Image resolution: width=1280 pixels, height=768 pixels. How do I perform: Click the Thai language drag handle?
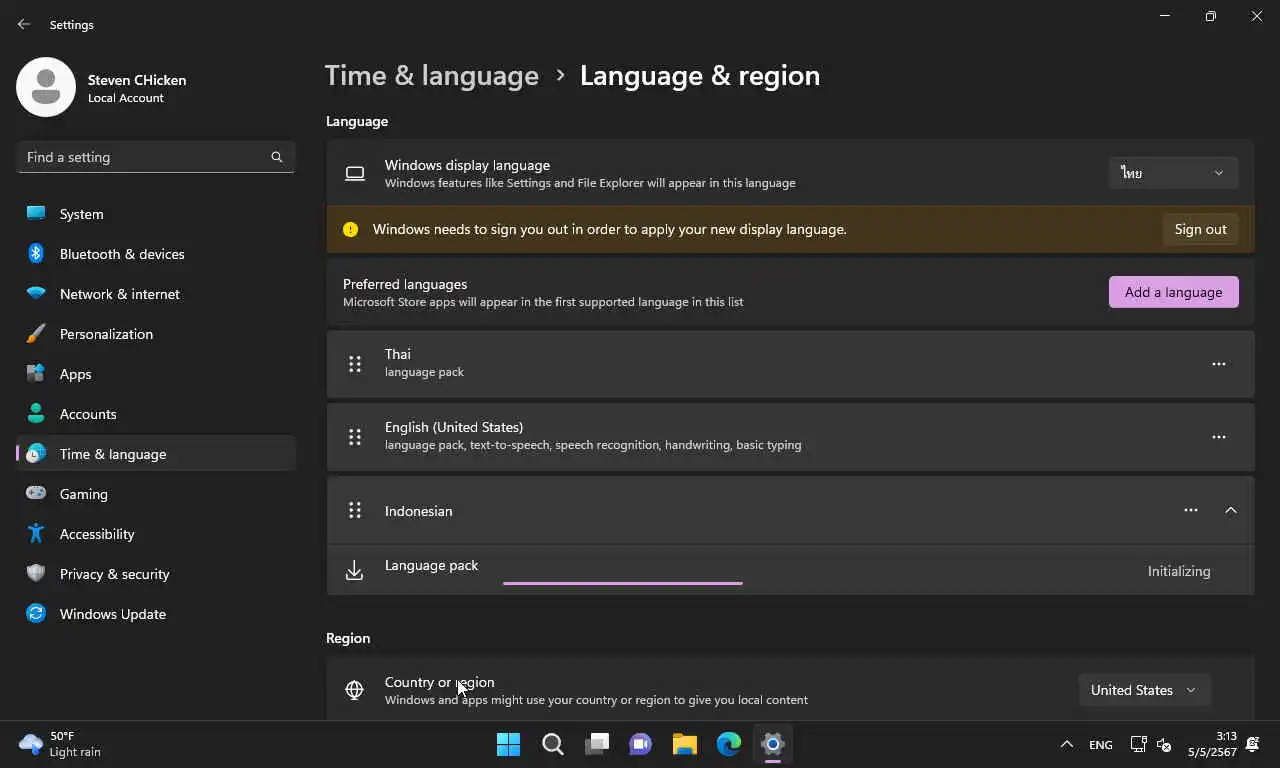(355, 364)
